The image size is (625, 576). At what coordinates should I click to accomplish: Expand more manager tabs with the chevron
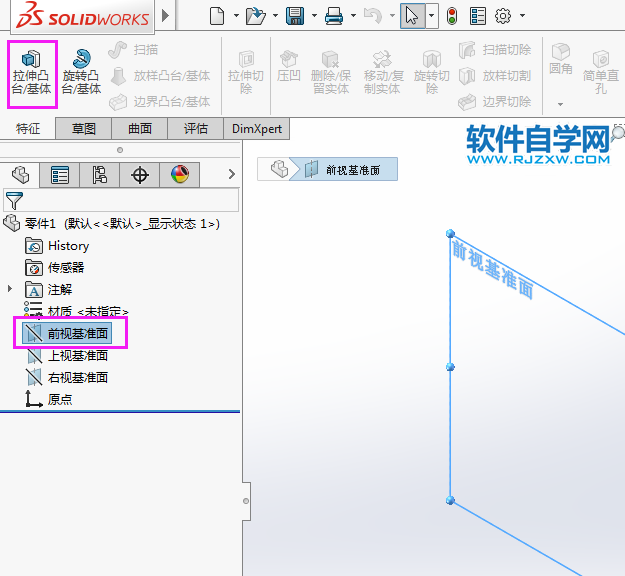[232, 174]
